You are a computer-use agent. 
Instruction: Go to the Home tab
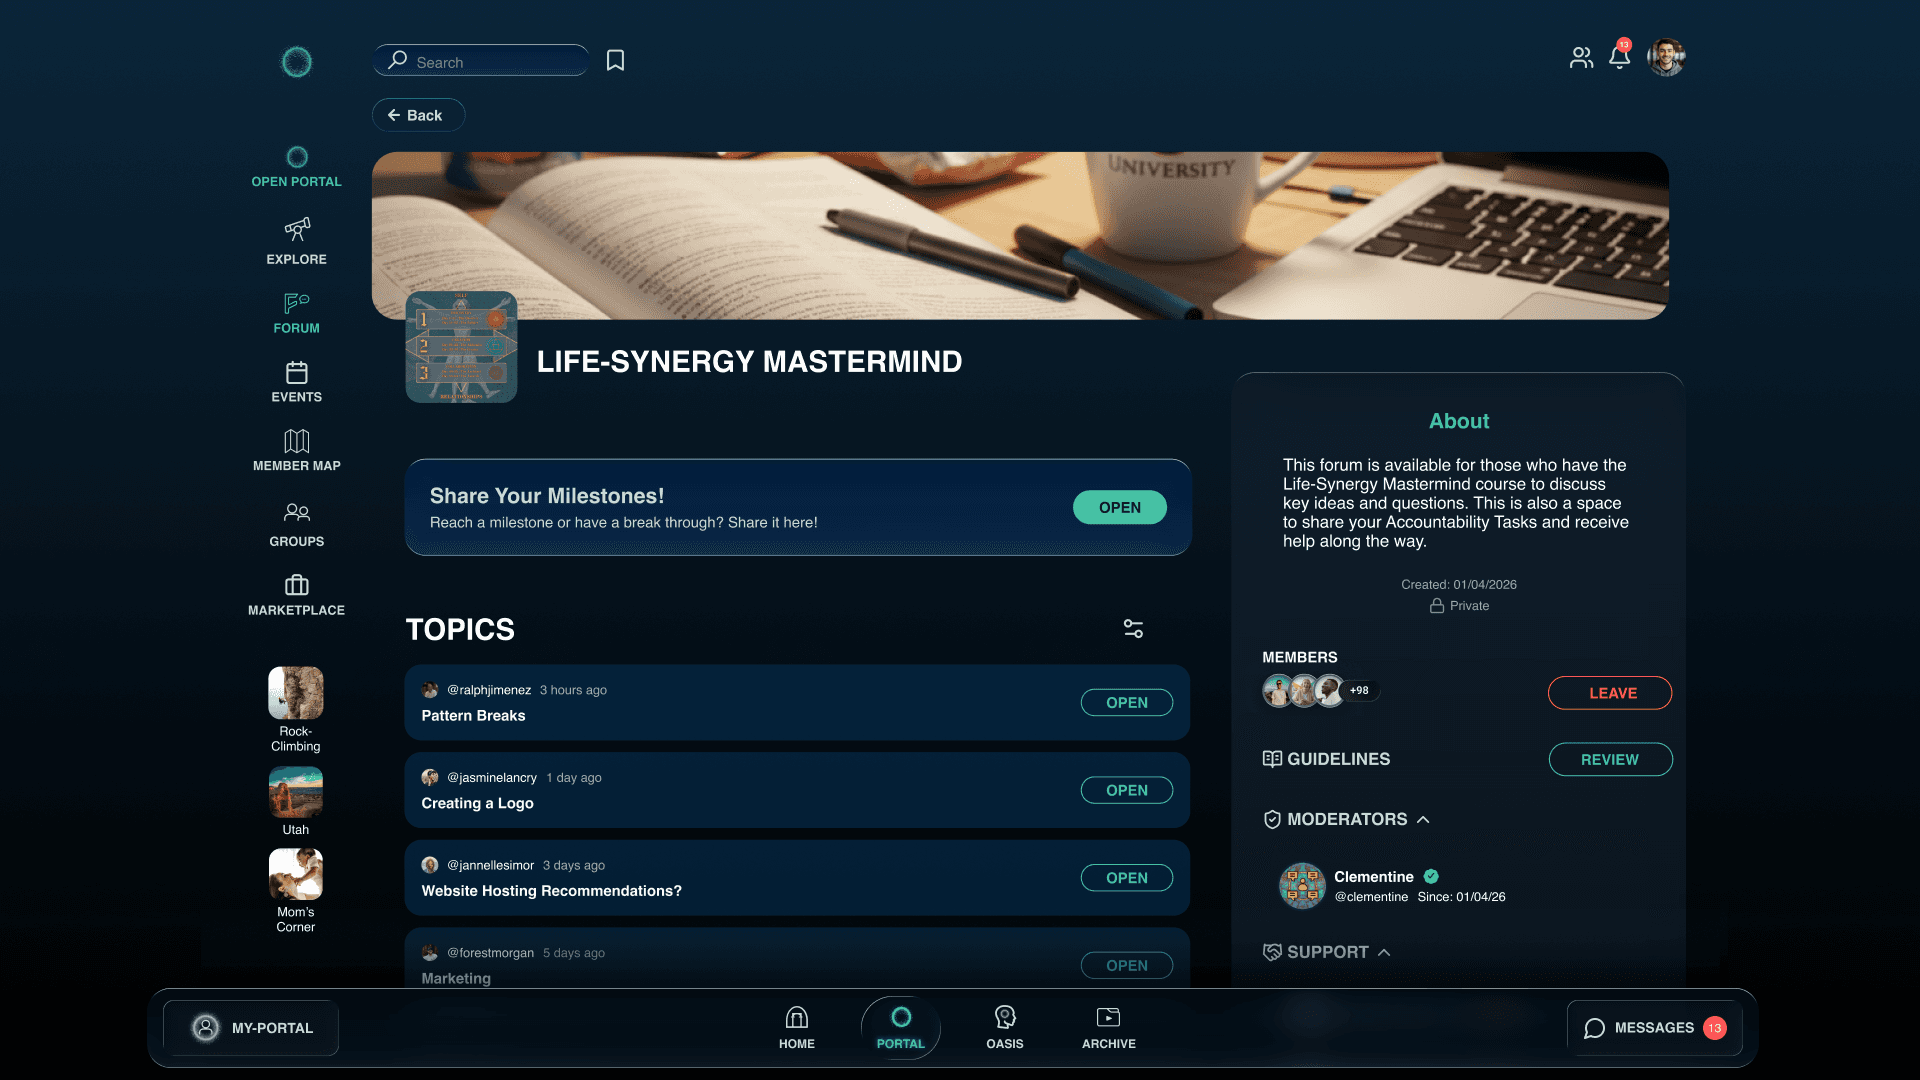tap(796, 1027)
